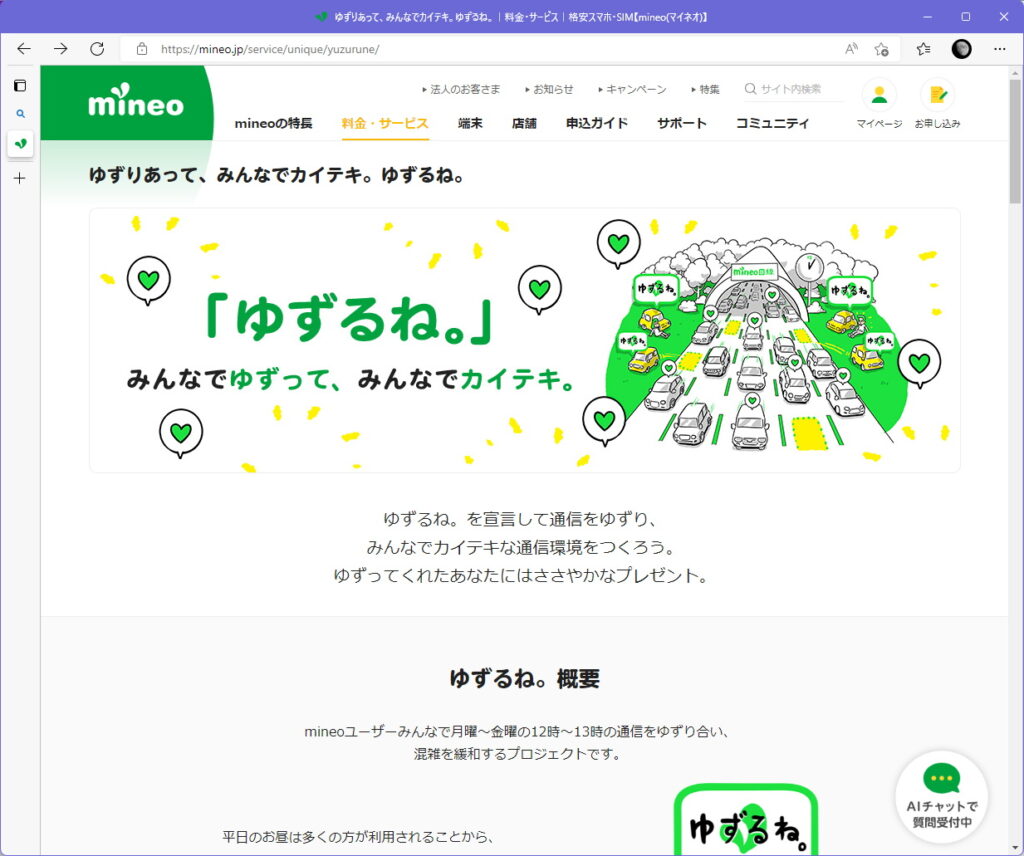Switch to the search tab in sidebar
Image resolution: width=1024 pixels, height=856 pixels.
[x=20, y=114]
